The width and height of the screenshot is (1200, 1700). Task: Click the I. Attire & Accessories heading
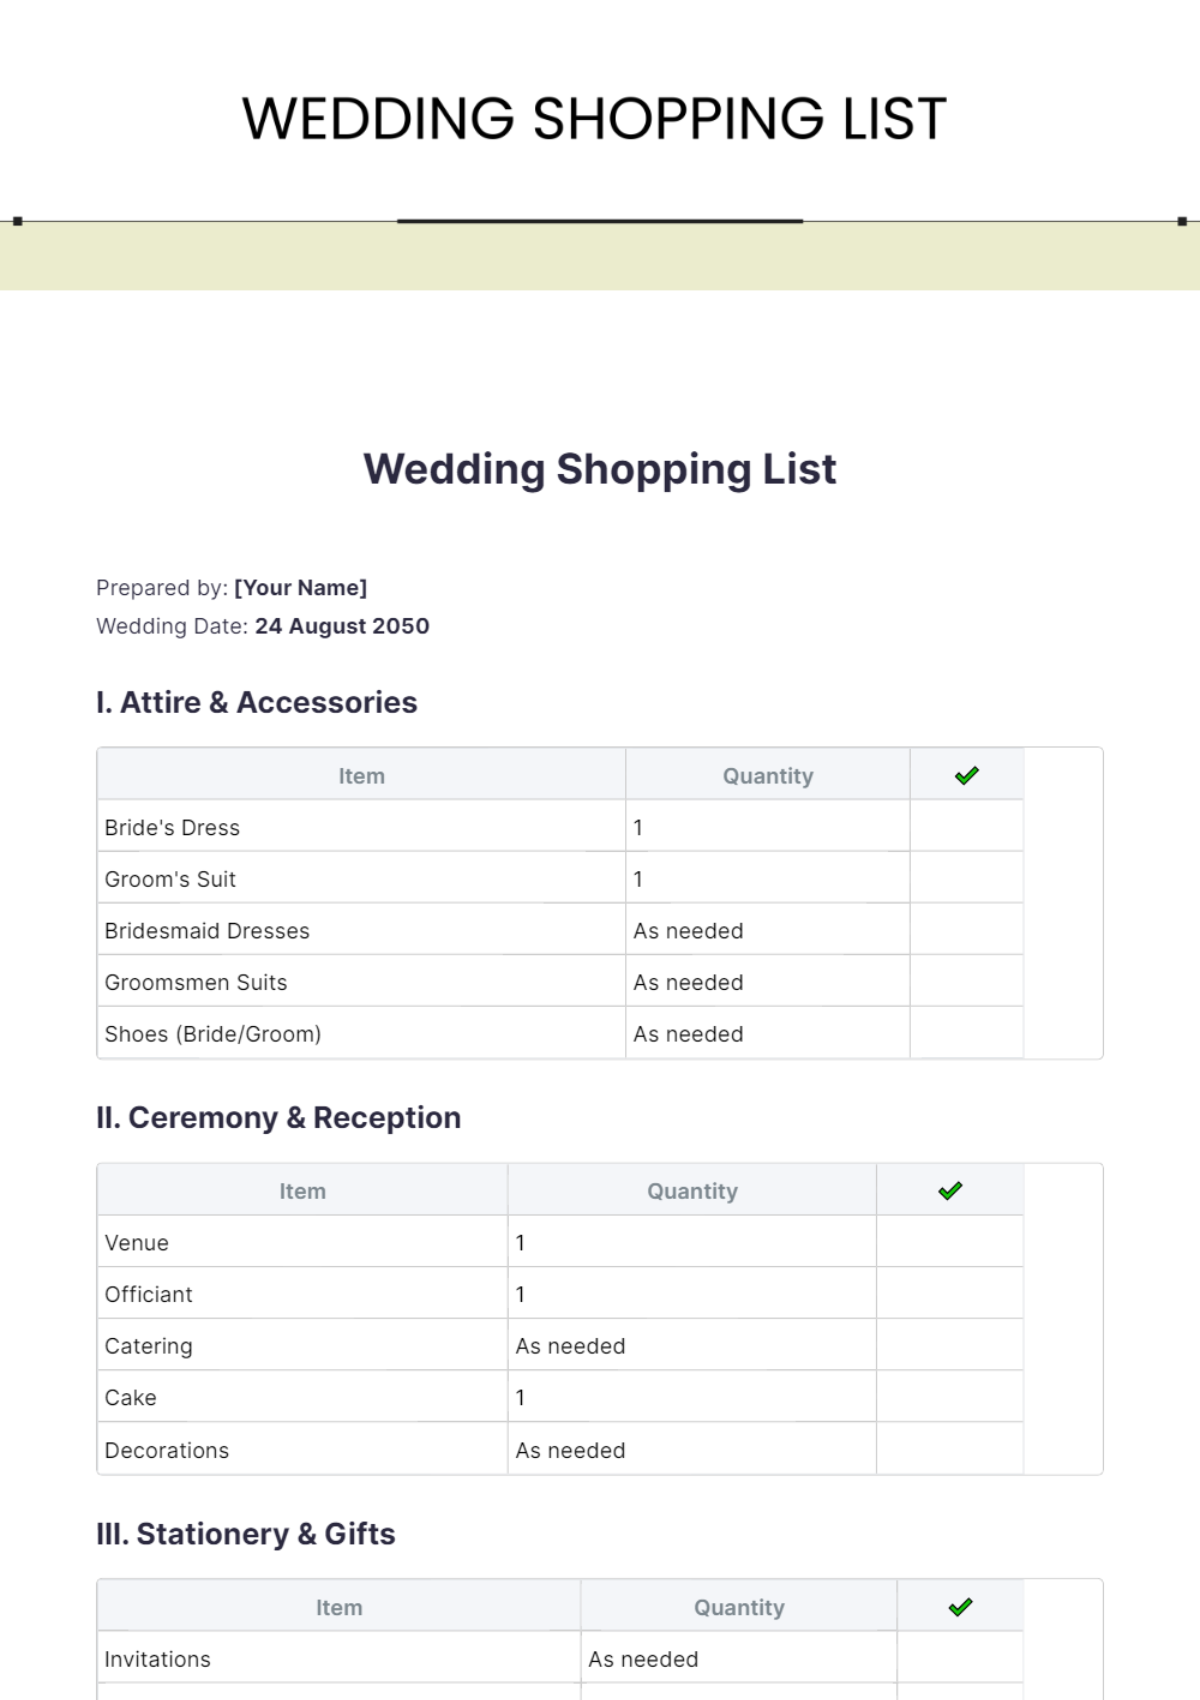pyautogui.click(x=257, y=702)
